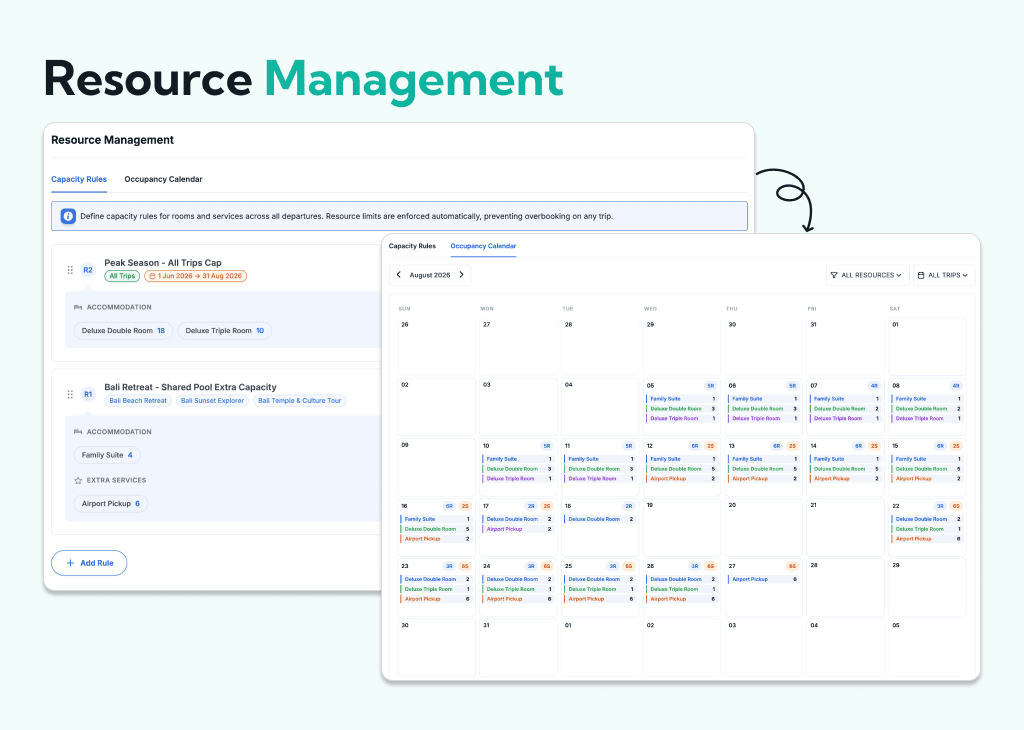Click the day 31 cell in the last row
Screen dimensions: 1024x730
[x=519, y=648]
